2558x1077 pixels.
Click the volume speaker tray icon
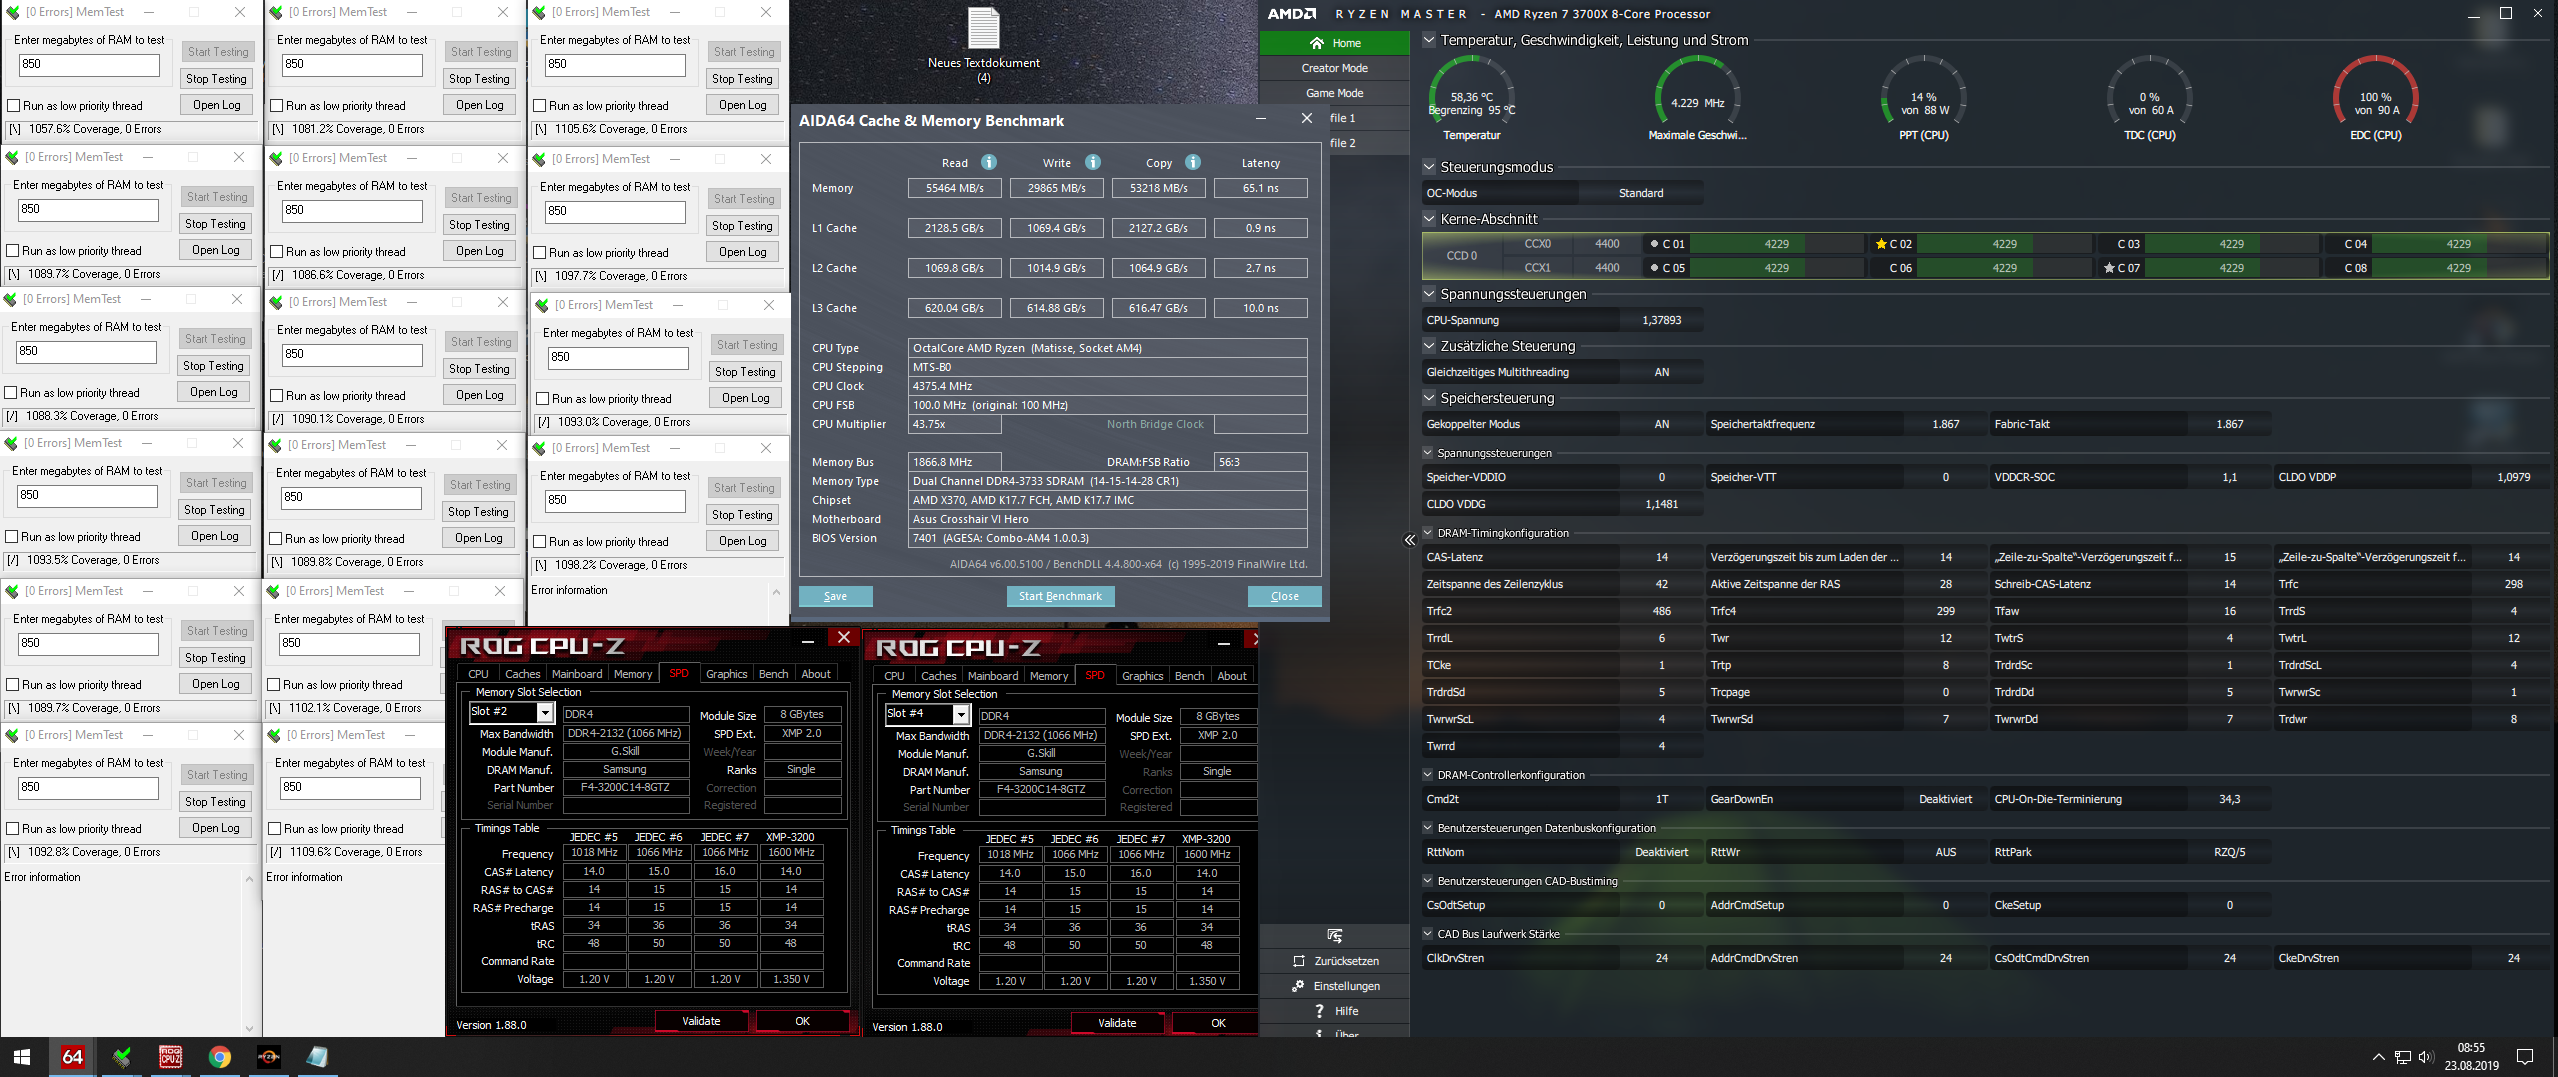2426,1057
